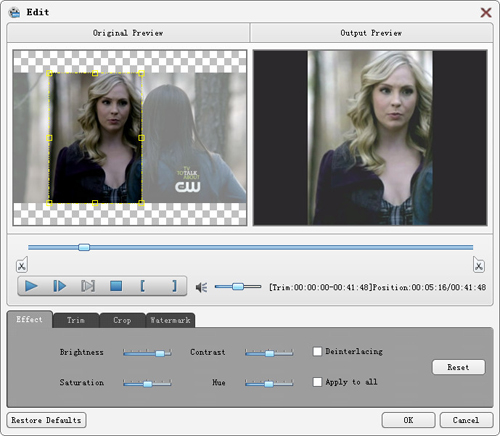Switch to the Trim tab
Screen dimensions: 500x436
coord(76,320)
